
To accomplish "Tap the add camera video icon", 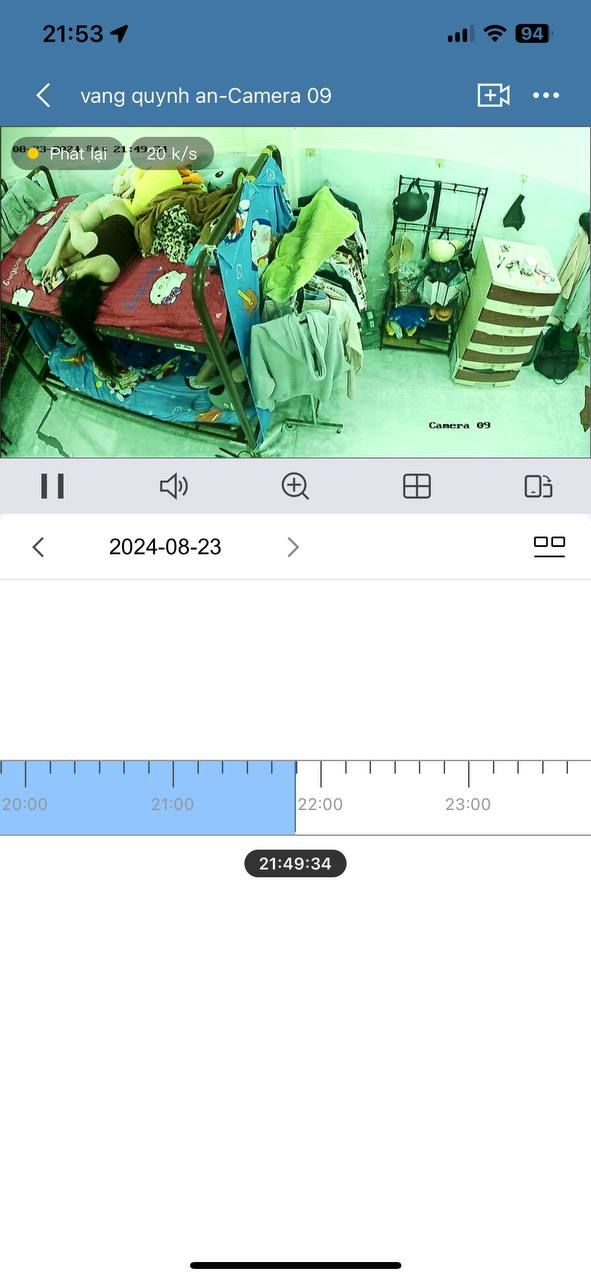I will (x=493, y=95).
